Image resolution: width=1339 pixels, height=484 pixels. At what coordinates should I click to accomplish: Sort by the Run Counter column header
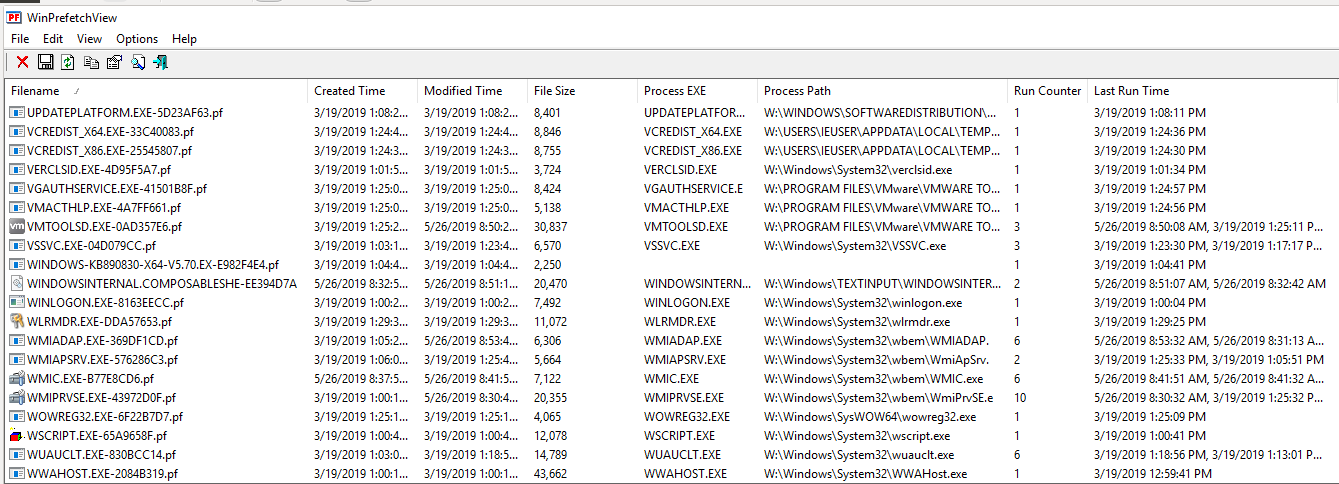(x=1047, y=91)
